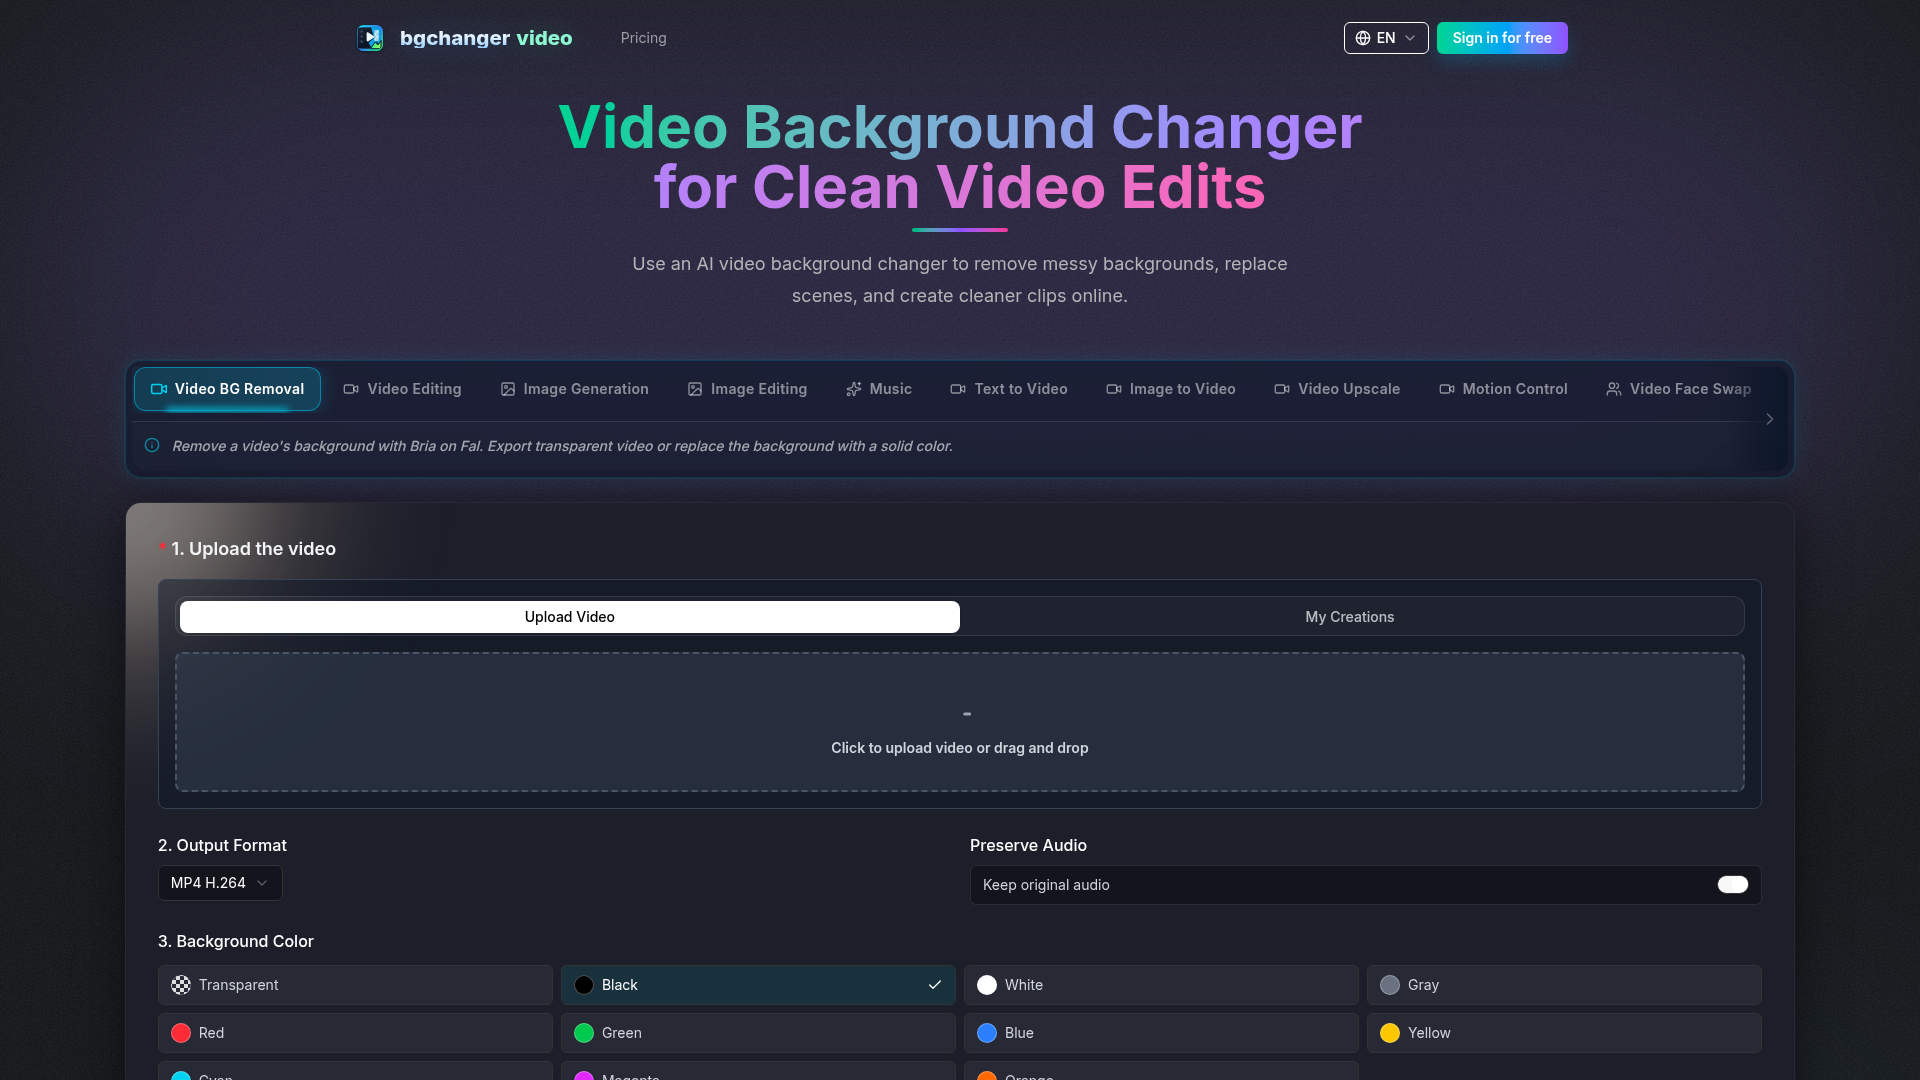Click the globe language icon
This screenshot has height=1080, width=1920.
(x=1363, y=38)
